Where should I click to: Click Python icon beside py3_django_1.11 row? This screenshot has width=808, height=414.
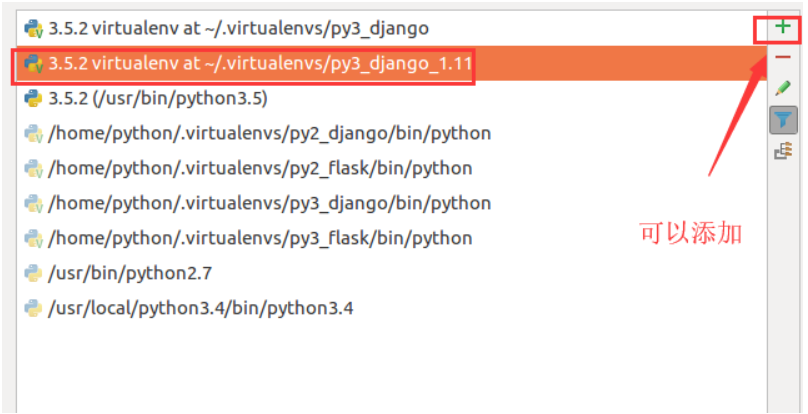[x=33, y=64]
